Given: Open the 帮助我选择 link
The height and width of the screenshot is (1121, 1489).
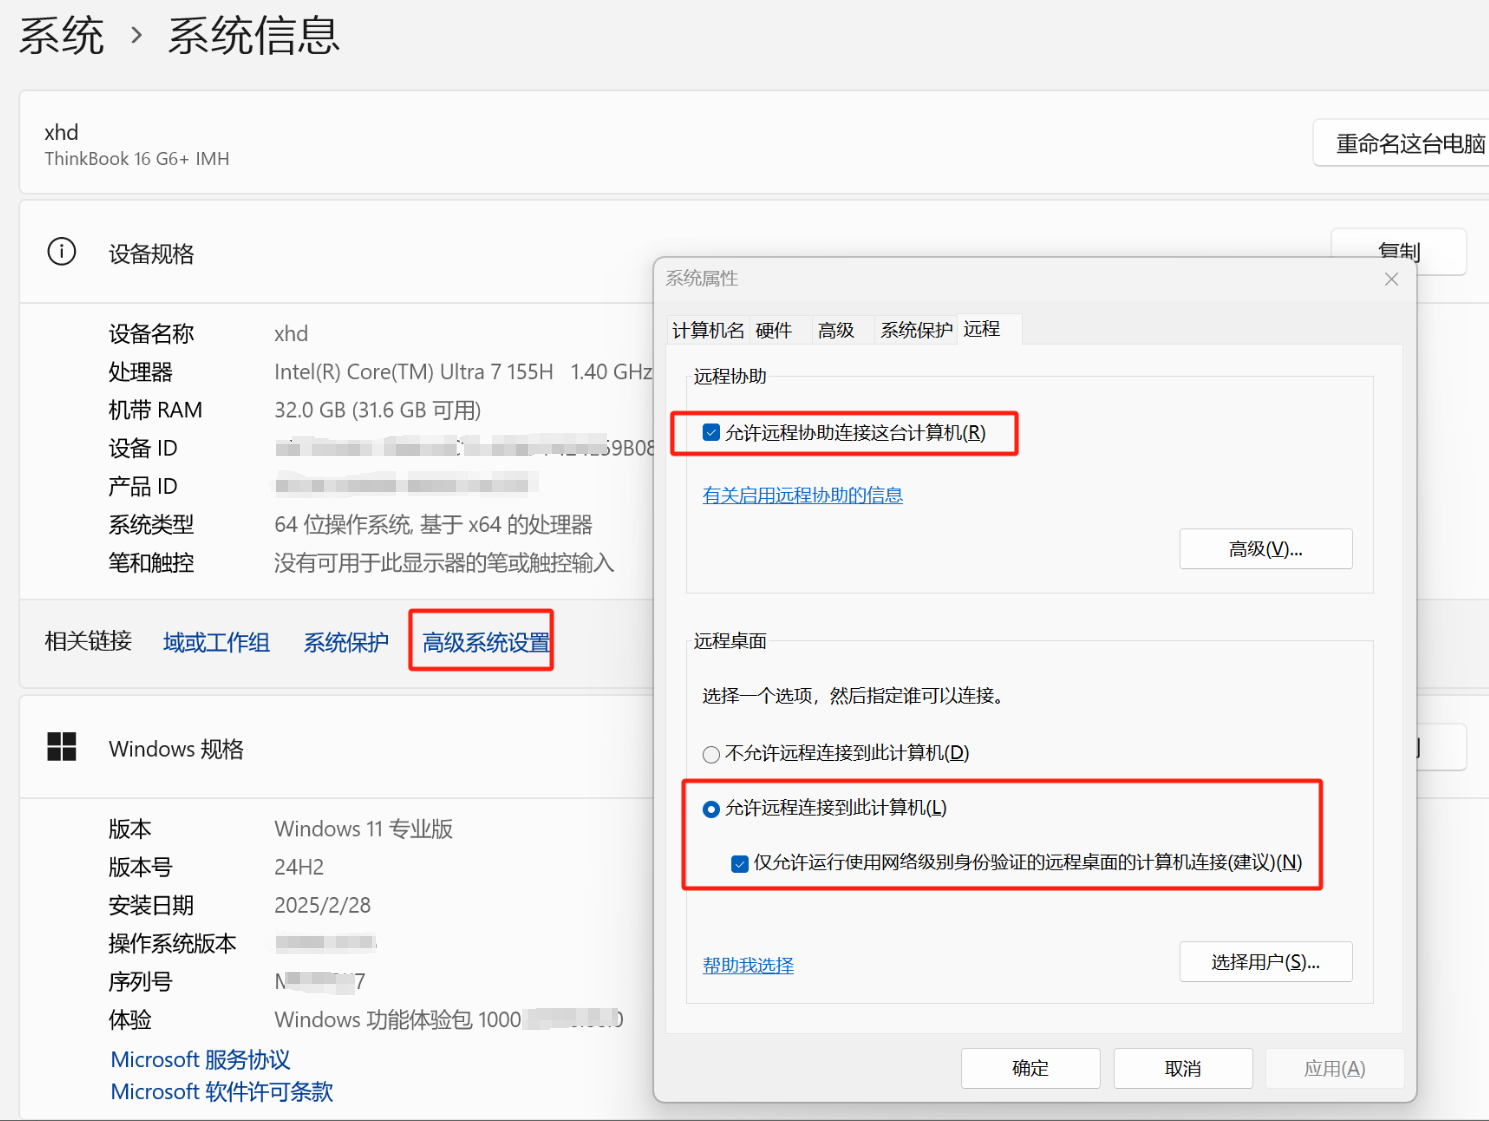Looking at the screenshot, I should click(748, 965).
